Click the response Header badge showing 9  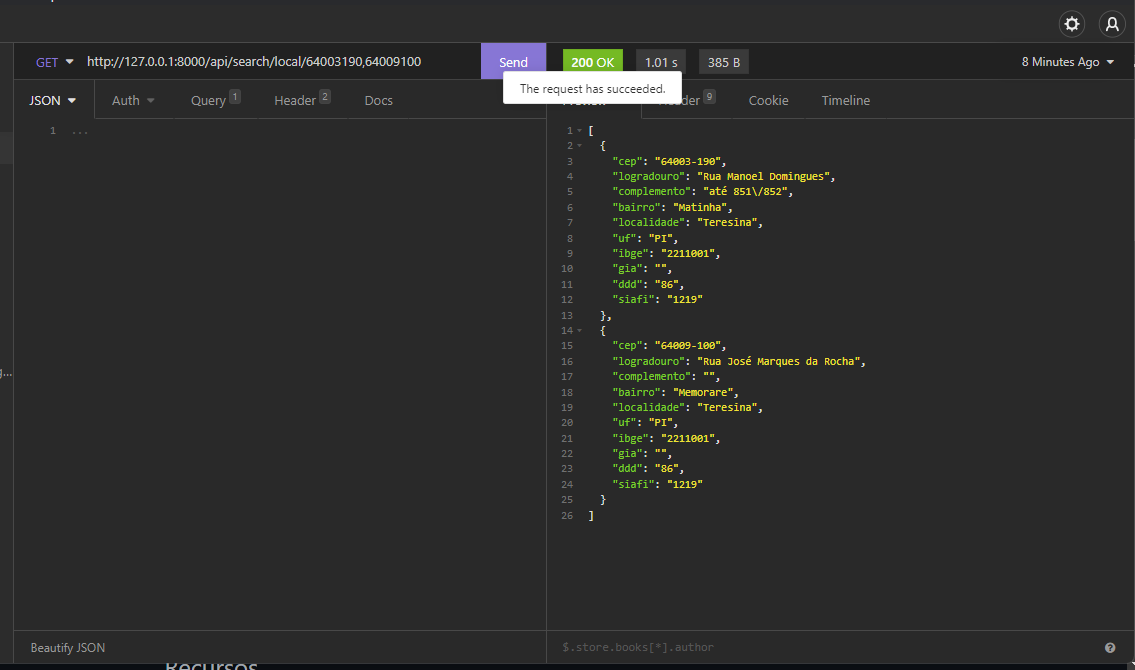pyautogui.click(x=710, y=94)
